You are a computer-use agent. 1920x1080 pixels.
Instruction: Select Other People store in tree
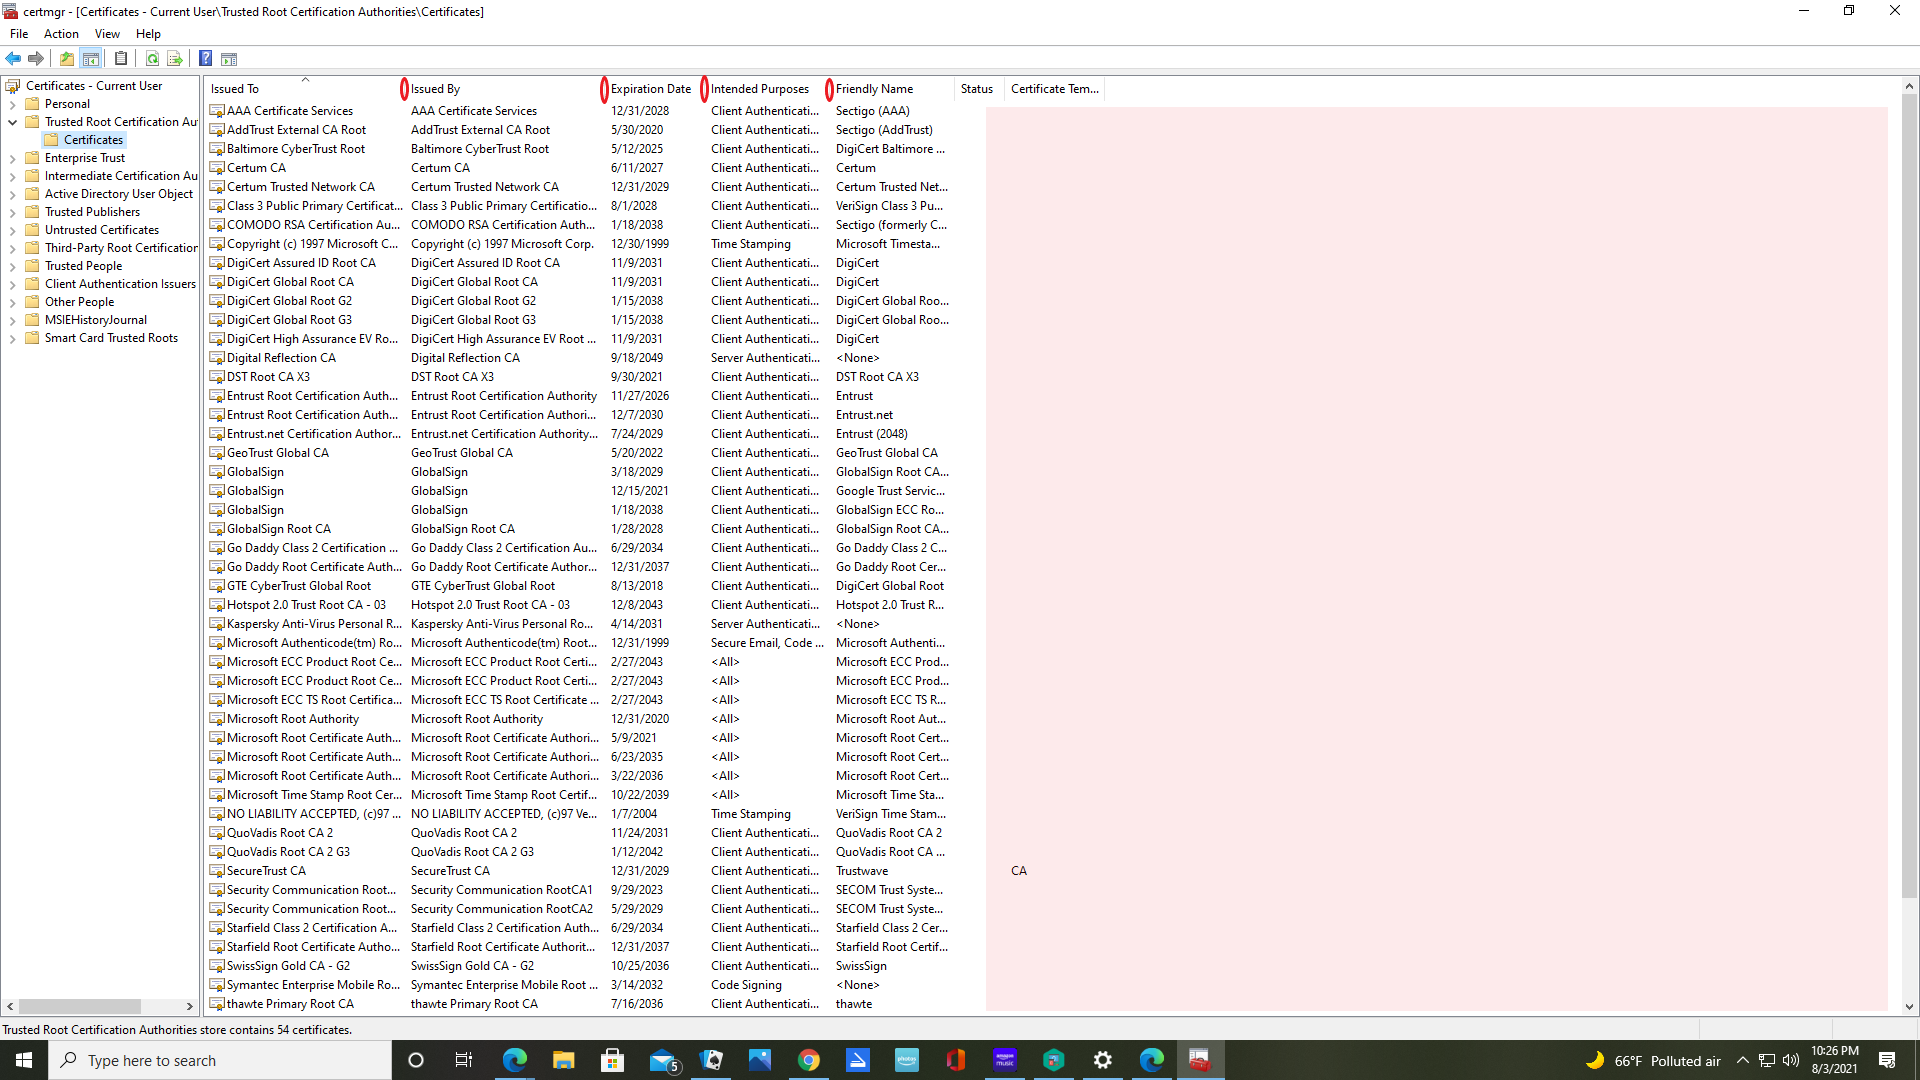pyautogui.click(x=79, y=302)
